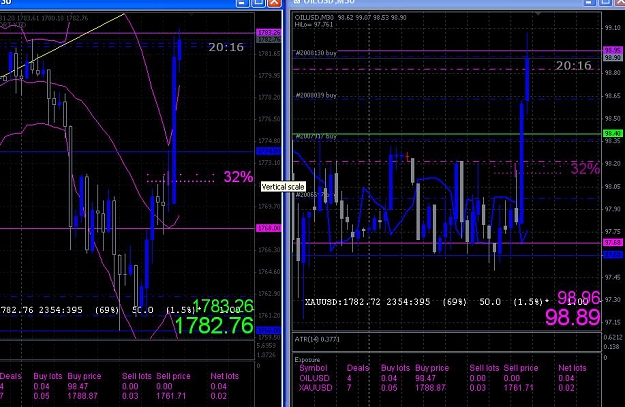Click the blue 97.60 tag on OILUSD scale
Screen dimensions: 625x407
[612, 255]
